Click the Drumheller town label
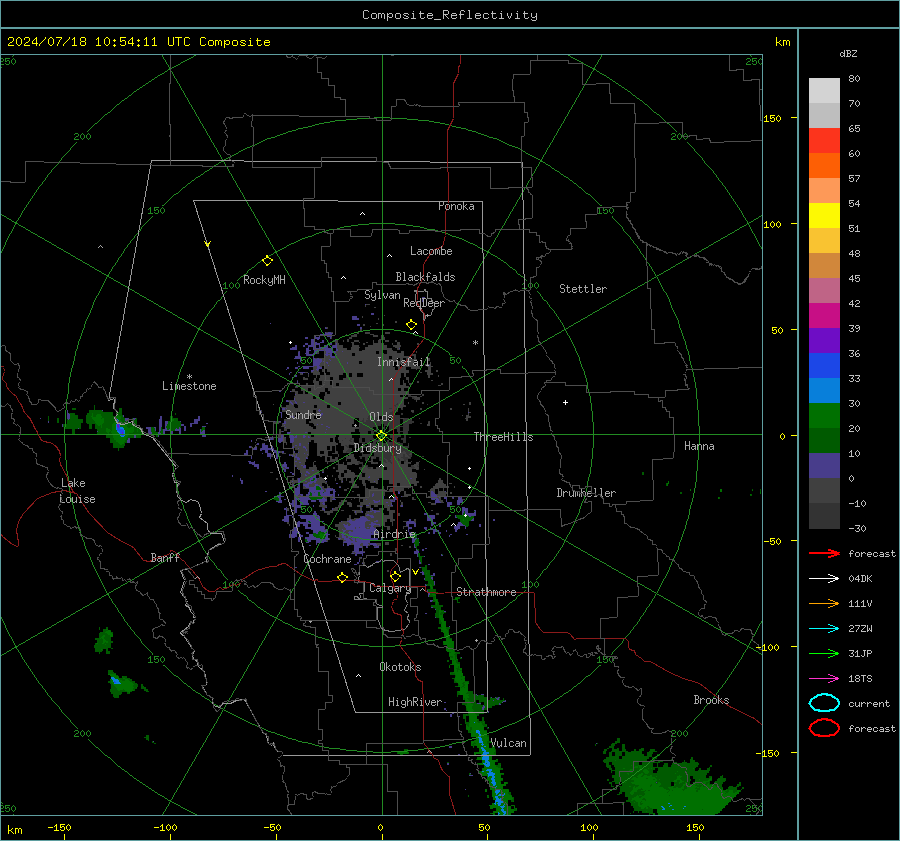900x841 pixels. 586,493
